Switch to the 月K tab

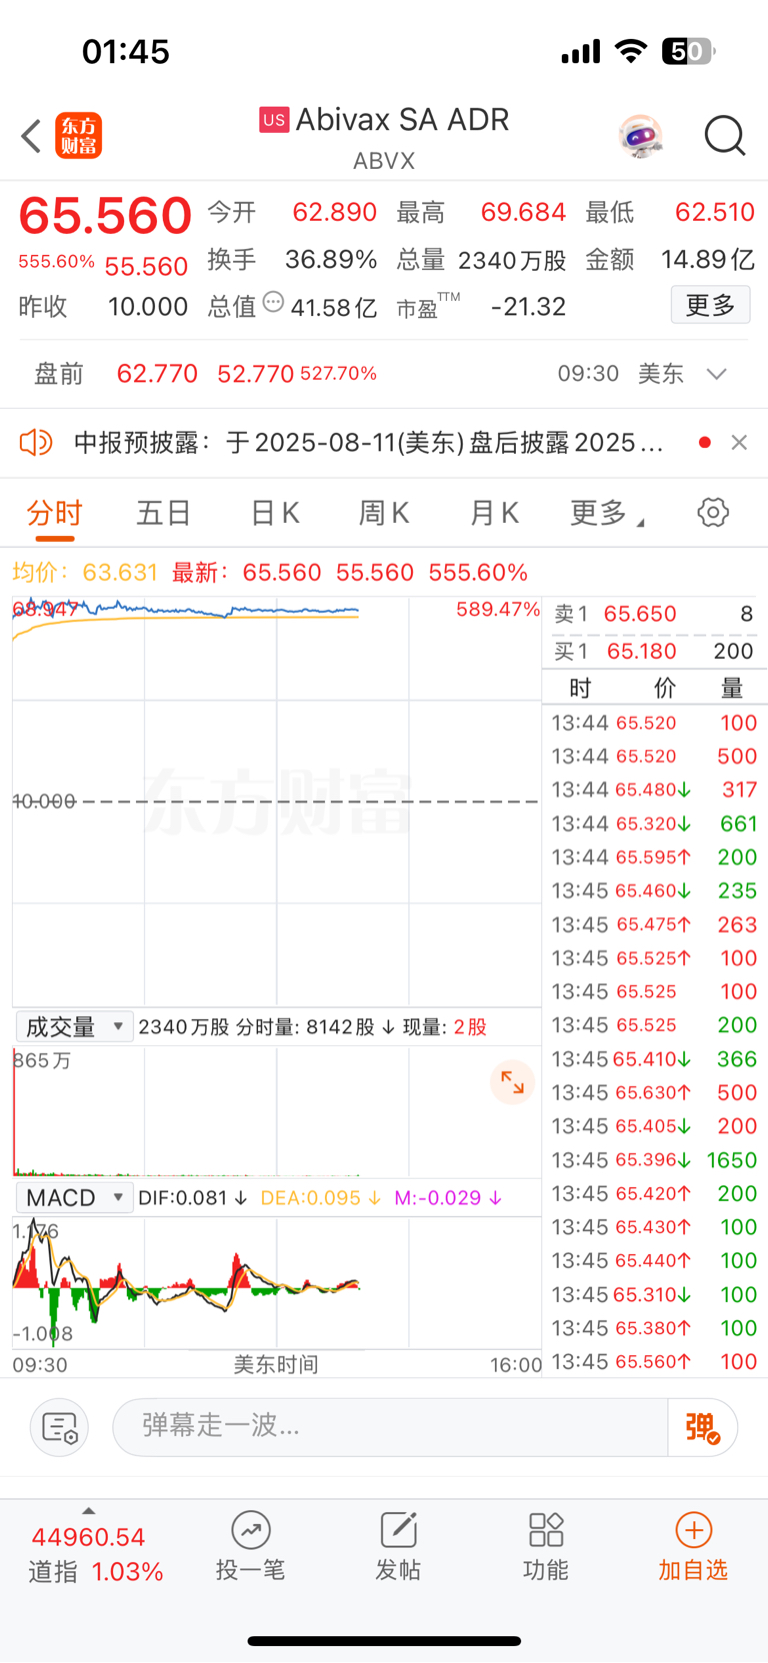[x=494, y=513]
